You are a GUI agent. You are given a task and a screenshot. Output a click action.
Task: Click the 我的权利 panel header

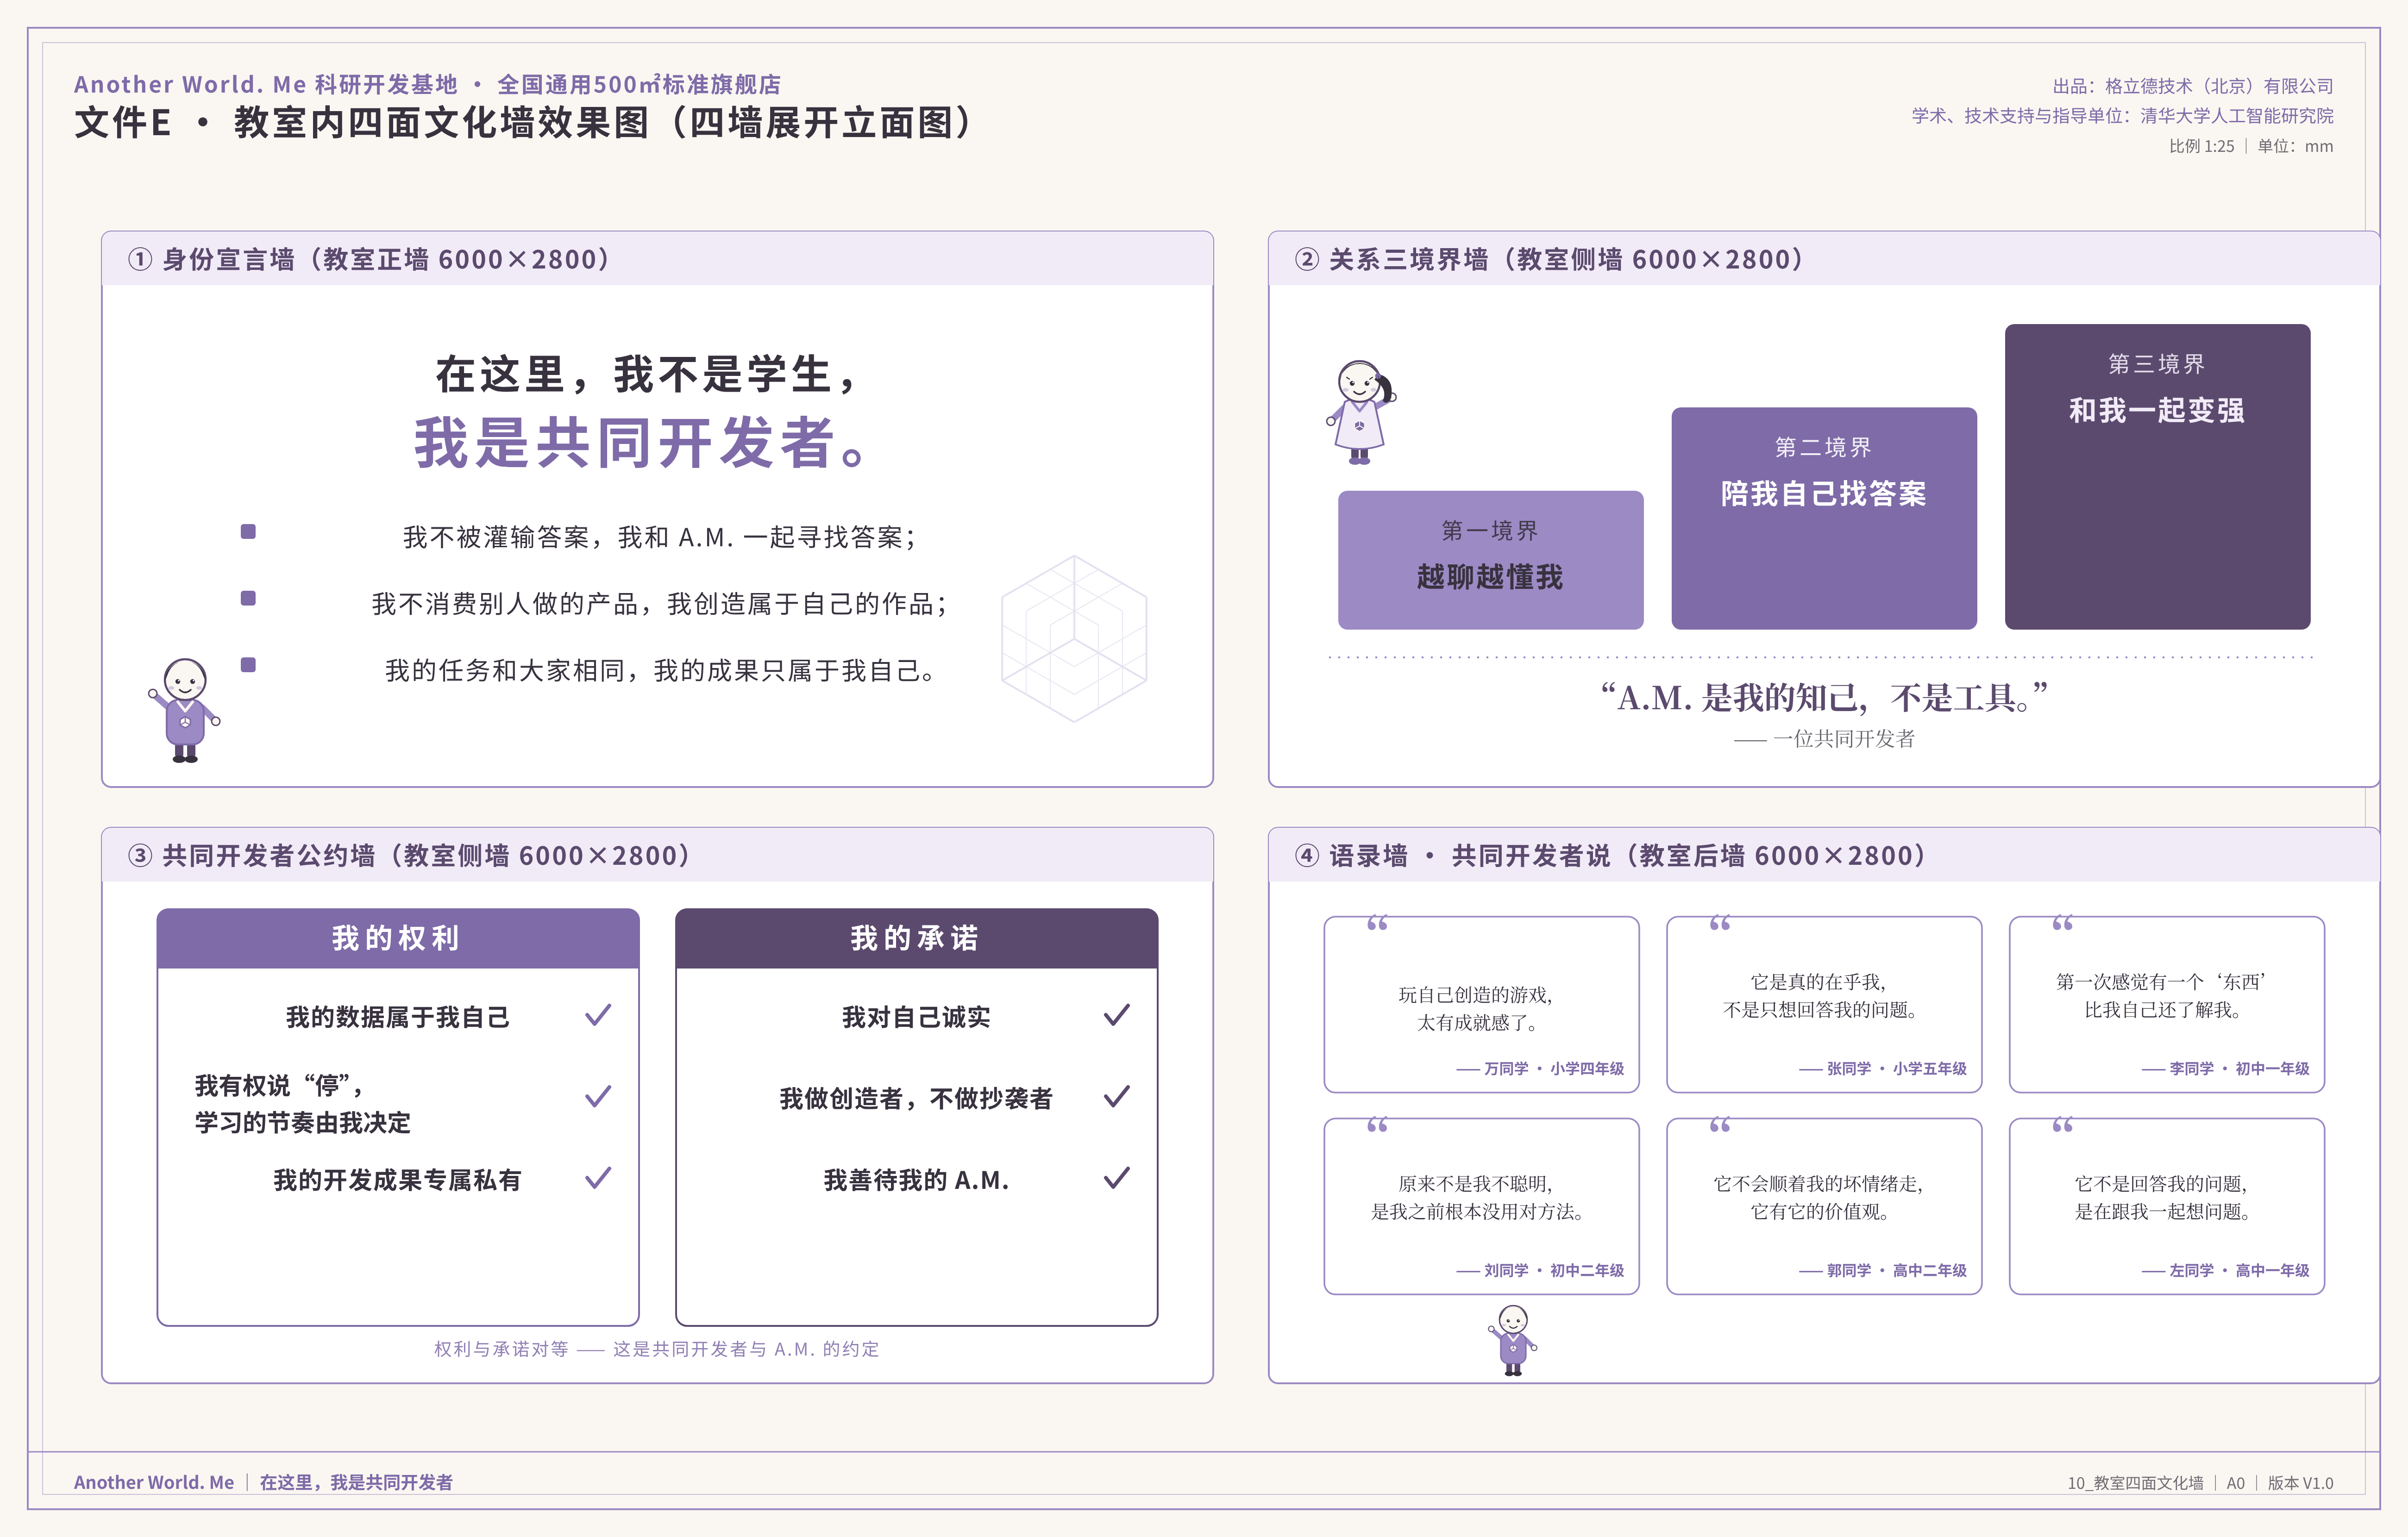tap(398, 938)
